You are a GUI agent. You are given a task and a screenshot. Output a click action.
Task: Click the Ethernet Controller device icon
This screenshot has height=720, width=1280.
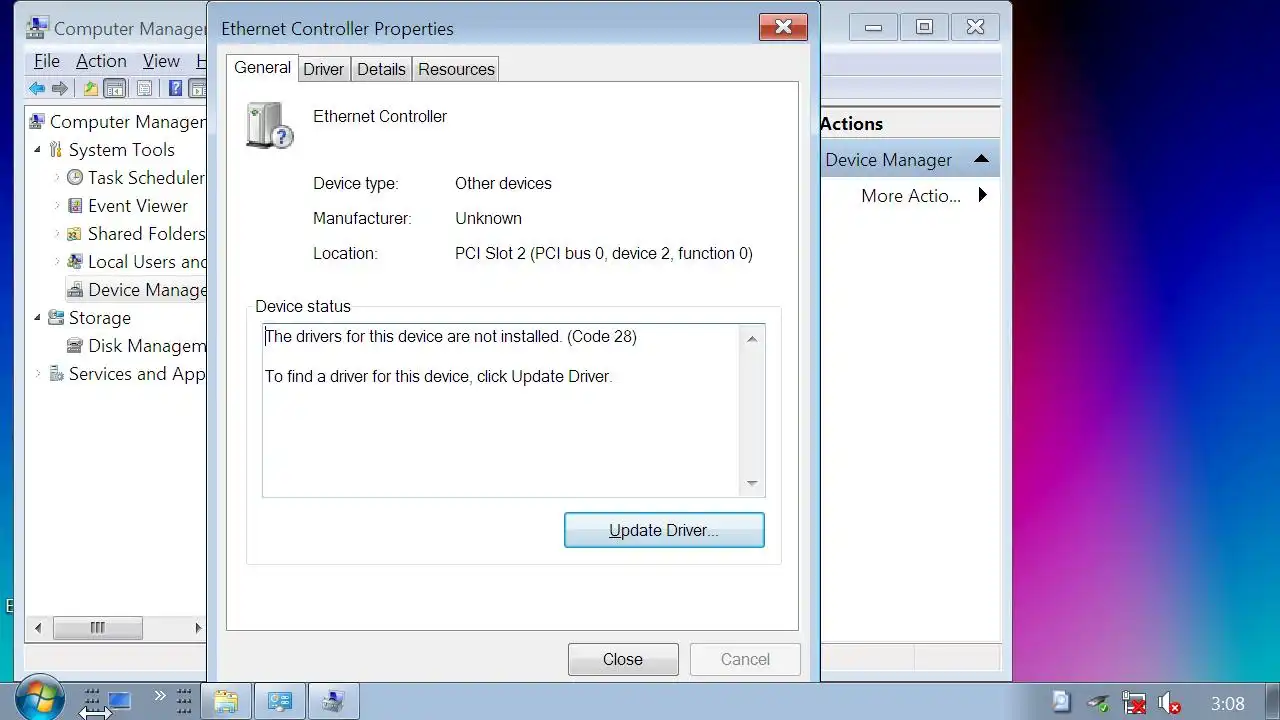point(269,126)
